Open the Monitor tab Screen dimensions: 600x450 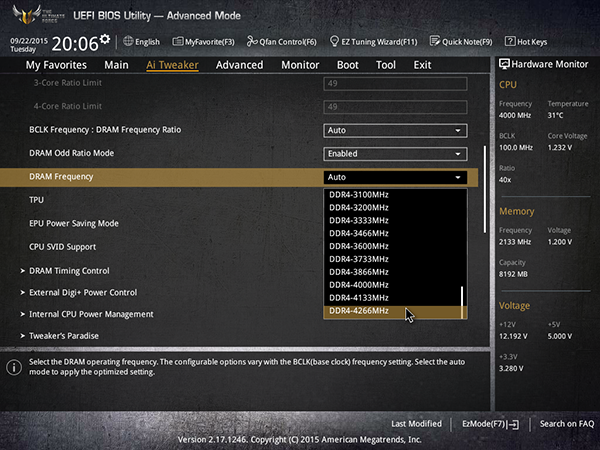tap(300, 65)
